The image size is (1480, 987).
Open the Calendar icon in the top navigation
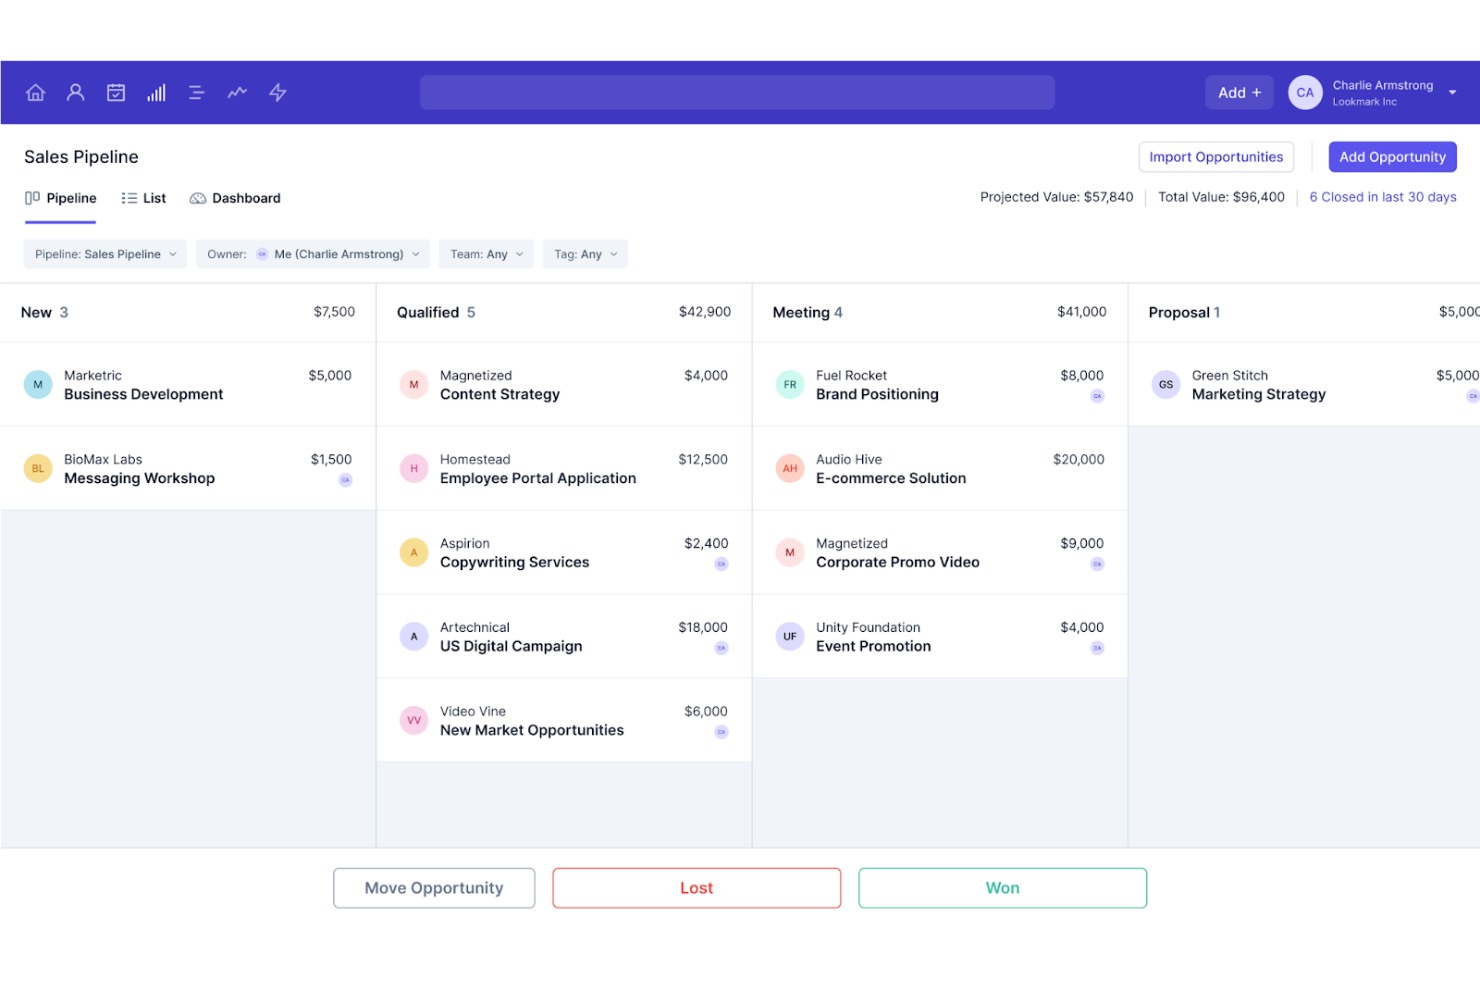click(x=115, y=92)
